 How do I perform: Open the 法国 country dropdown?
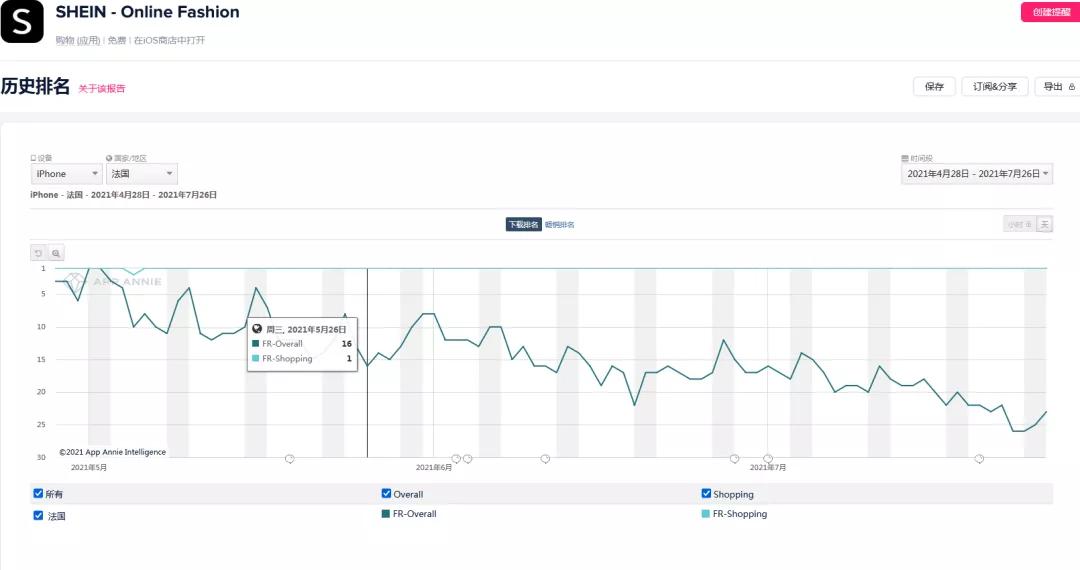tap(141, 174)
